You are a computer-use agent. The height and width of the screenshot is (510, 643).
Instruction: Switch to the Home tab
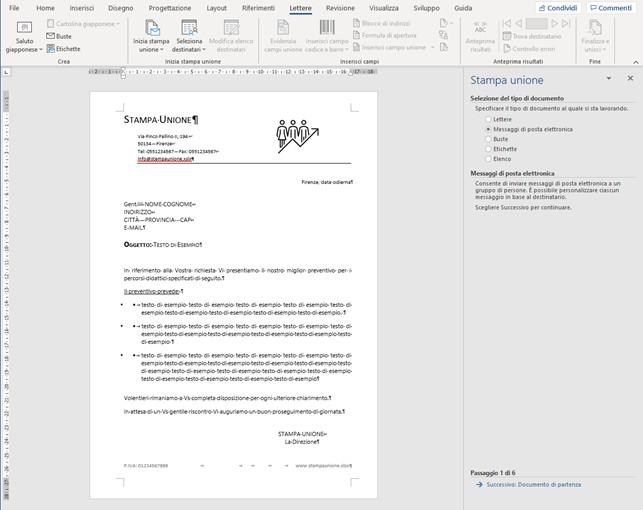(45, 8)
